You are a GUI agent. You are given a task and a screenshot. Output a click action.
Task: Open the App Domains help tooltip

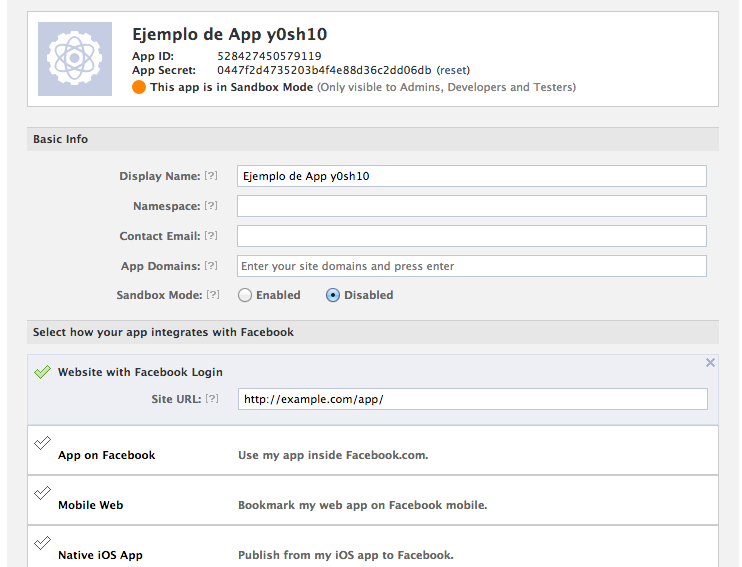coord(211,266)
